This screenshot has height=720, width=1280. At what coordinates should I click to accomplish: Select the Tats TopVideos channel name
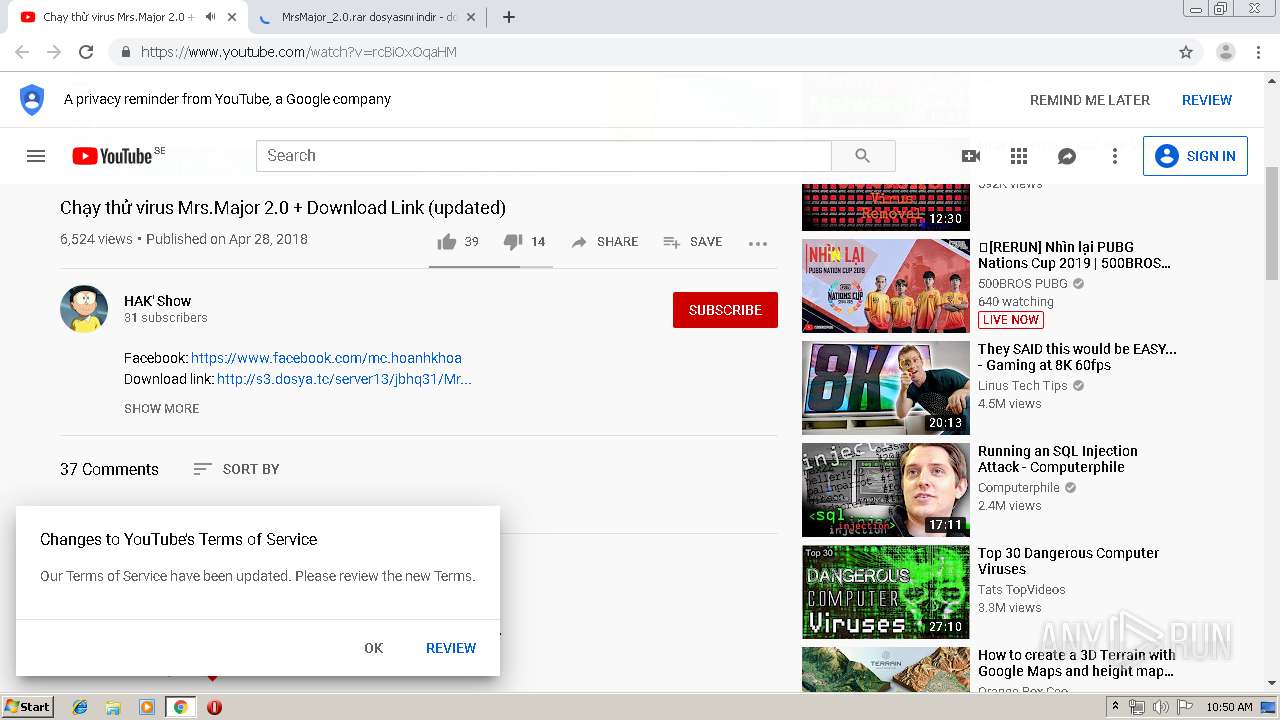tap(1022, 590)
